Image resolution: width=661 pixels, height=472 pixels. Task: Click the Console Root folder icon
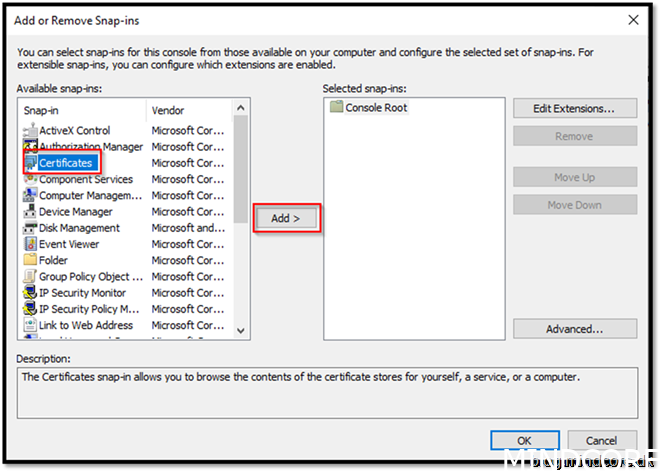[x=336, y=108]
